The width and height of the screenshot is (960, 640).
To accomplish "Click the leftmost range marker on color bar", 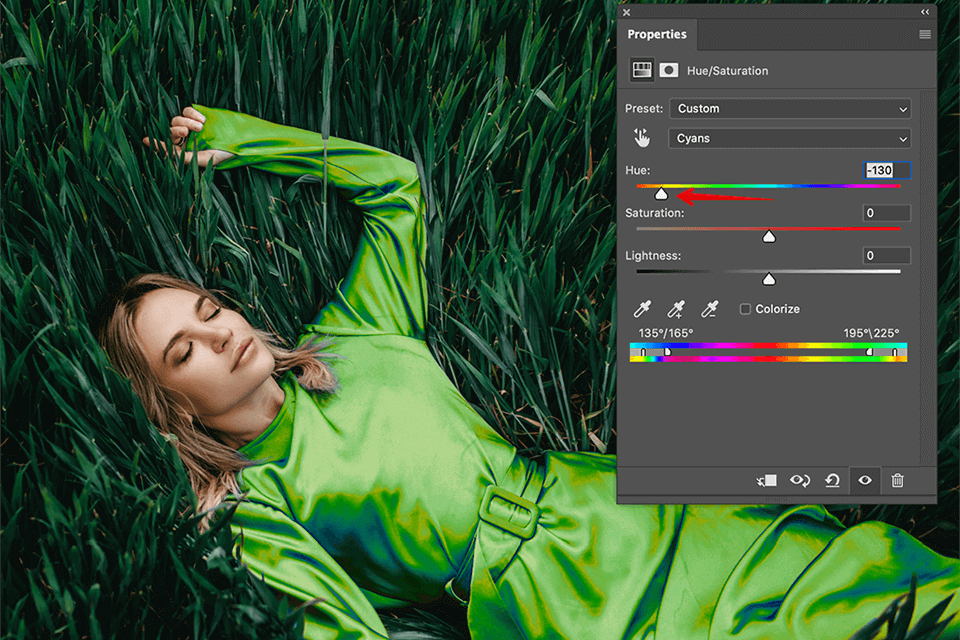I will point(643,352).
